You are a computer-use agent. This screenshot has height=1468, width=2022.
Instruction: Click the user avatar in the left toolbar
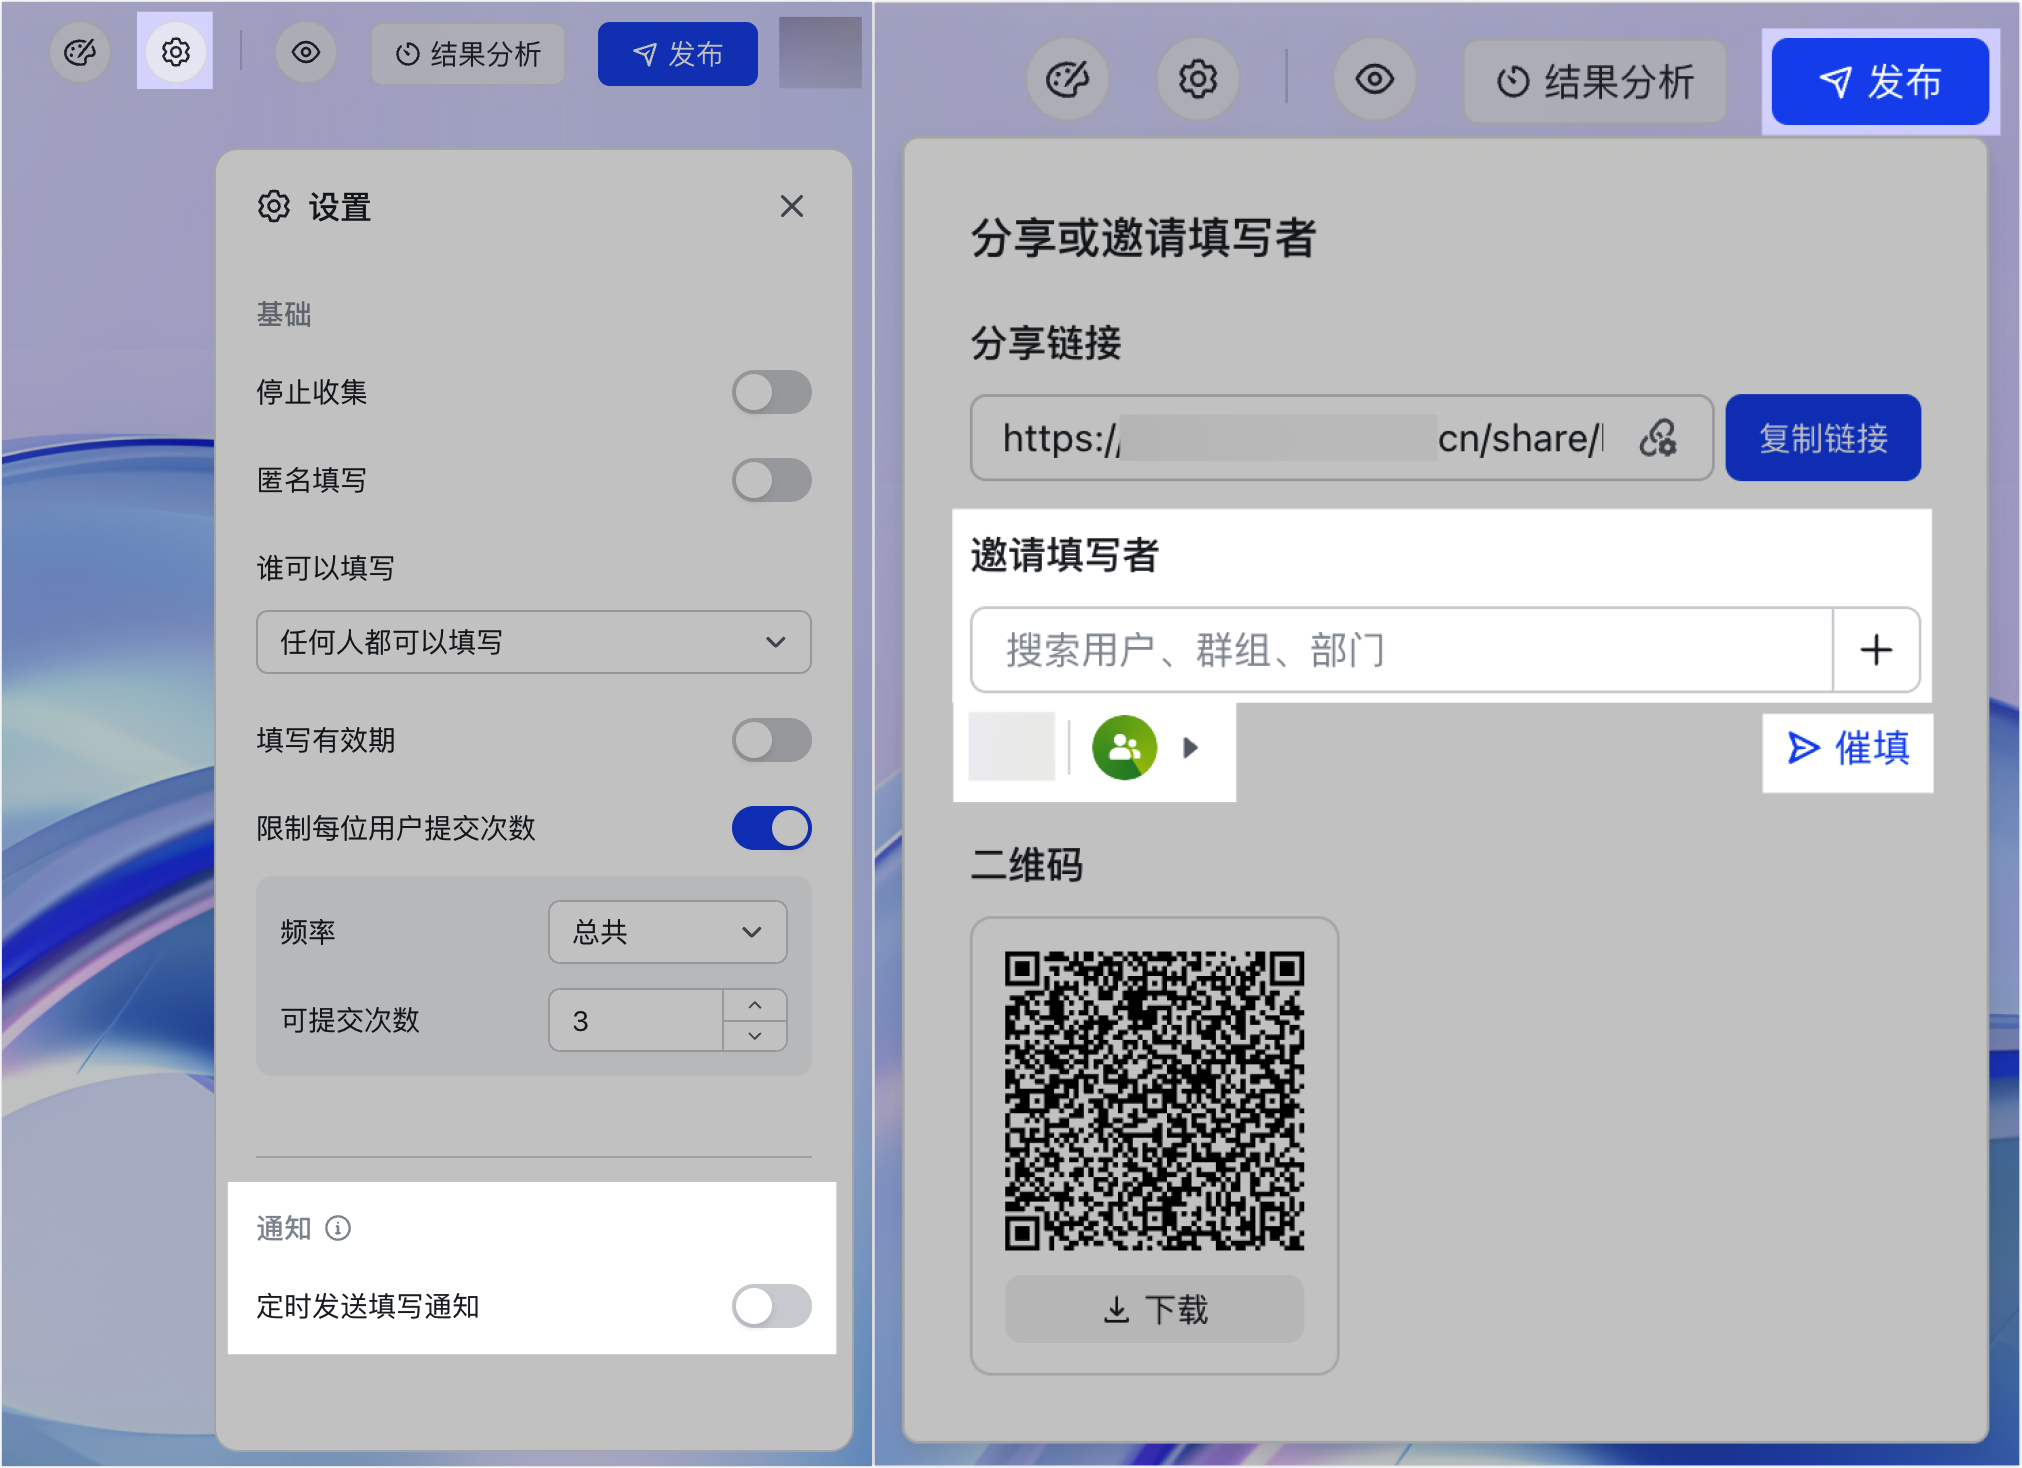coord(820,52)
